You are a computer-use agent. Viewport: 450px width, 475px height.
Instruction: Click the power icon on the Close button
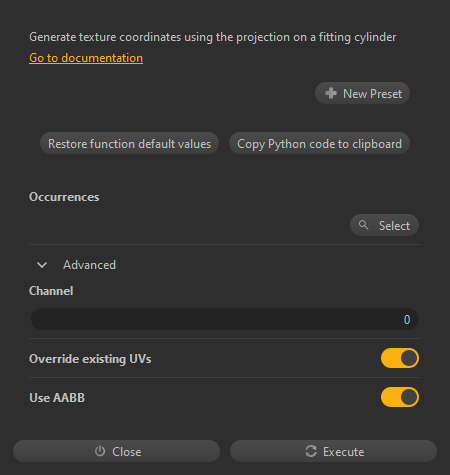click(100, 451)
